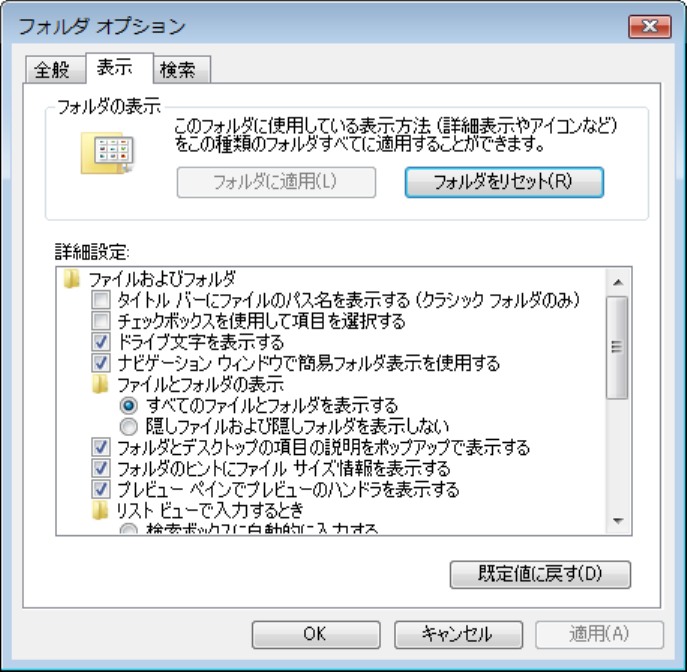Switch to the 全般 tab
This screenshot has width=687, height=672.
[54, 70]
